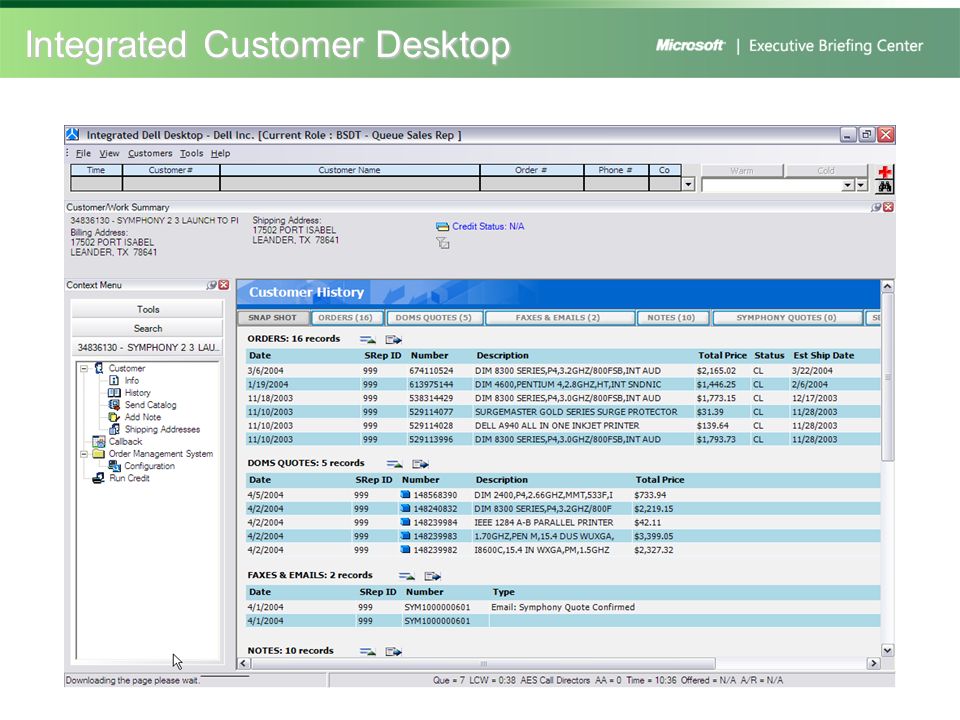The height and width of the screenshot is (720, 960).
Task: Switch to the NOTES (10) tab
Action: [x=672, y=318]
